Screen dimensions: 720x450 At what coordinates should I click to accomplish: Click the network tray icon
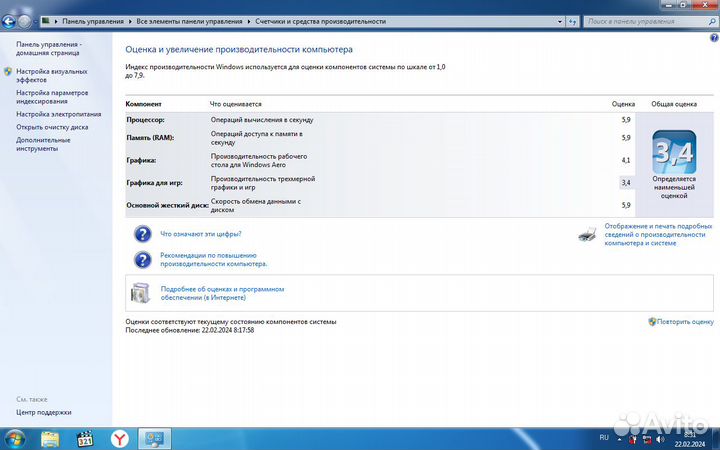647,439
